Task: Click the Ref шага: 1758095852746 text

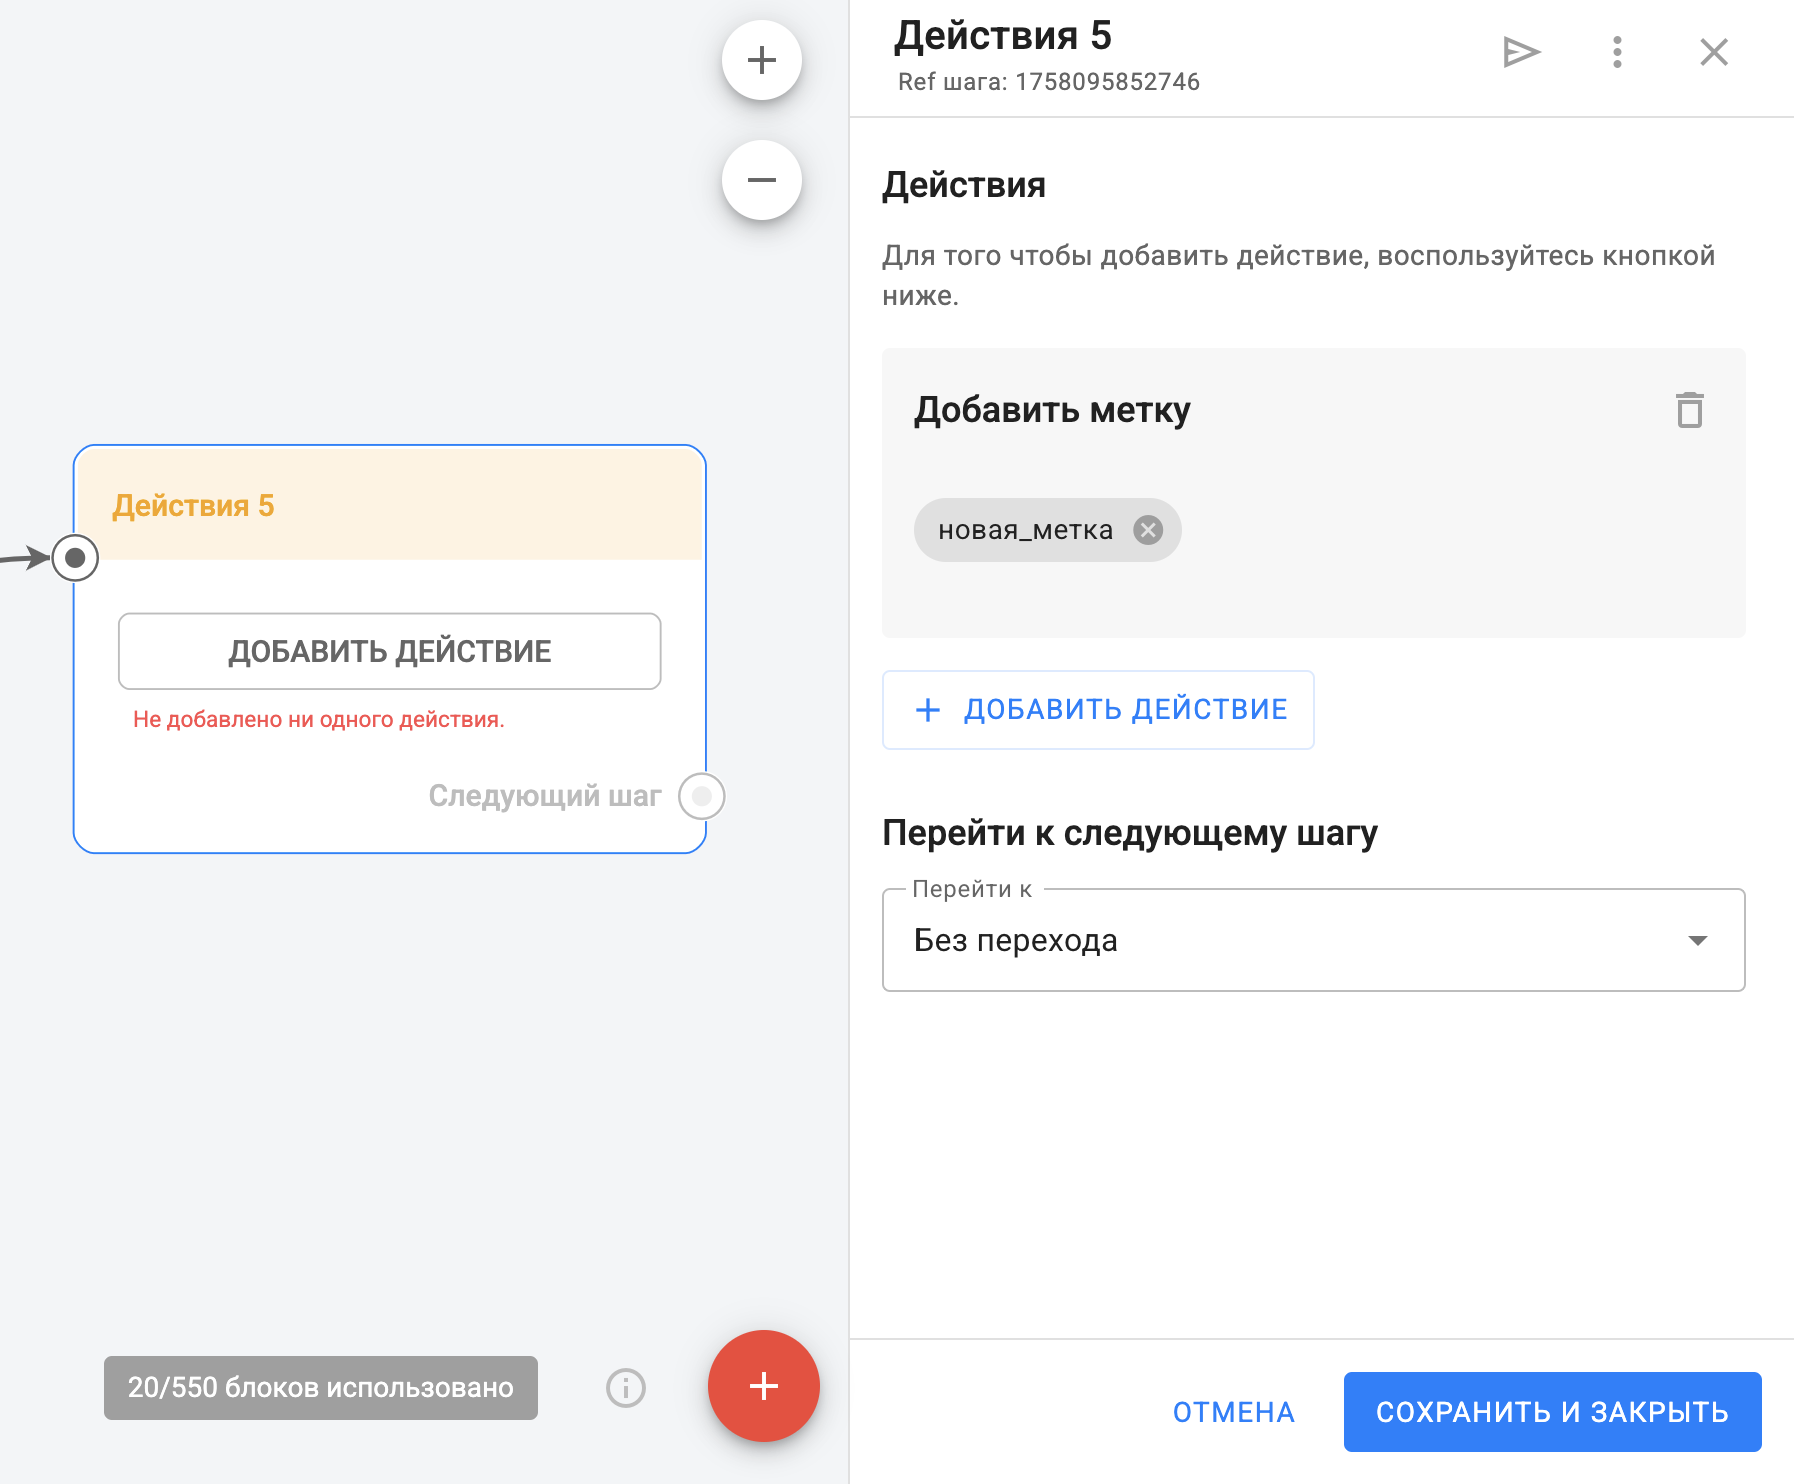Action: click(x=1048, y=82)
